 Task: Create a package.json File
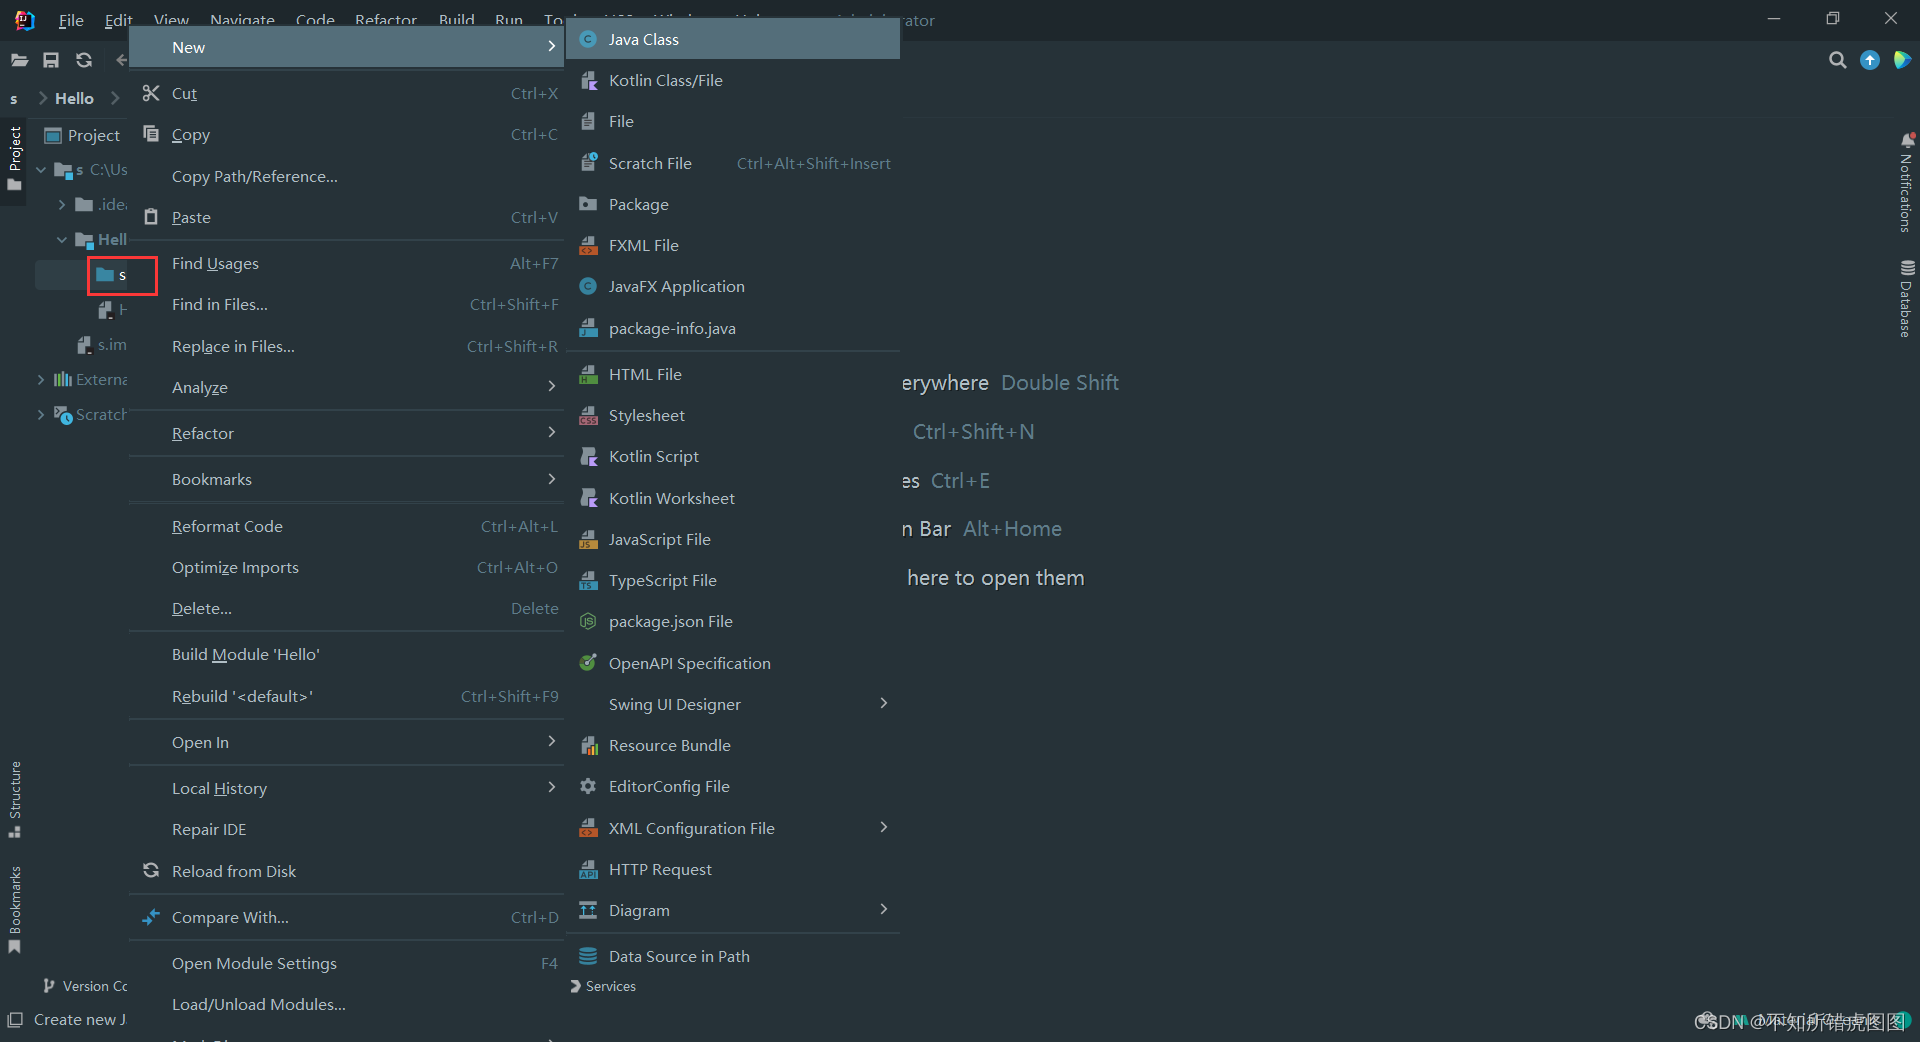[x=733, y=621]
